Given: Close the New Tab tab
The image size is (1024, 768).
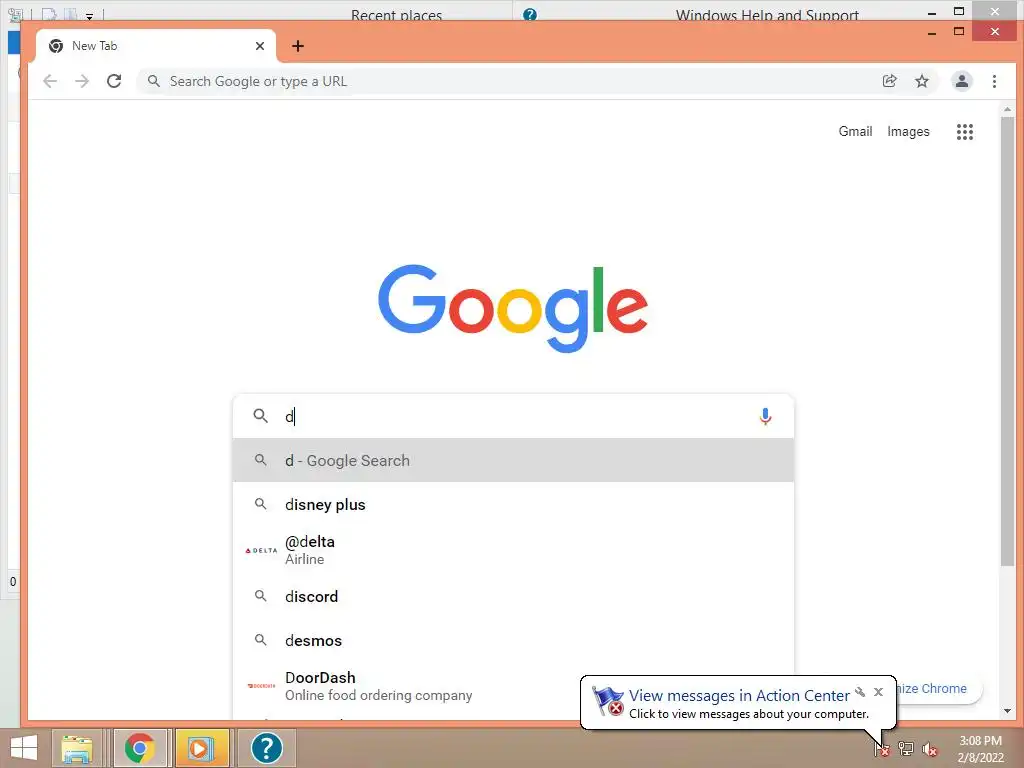Looking at the screenshot, I should click(260, 46).
